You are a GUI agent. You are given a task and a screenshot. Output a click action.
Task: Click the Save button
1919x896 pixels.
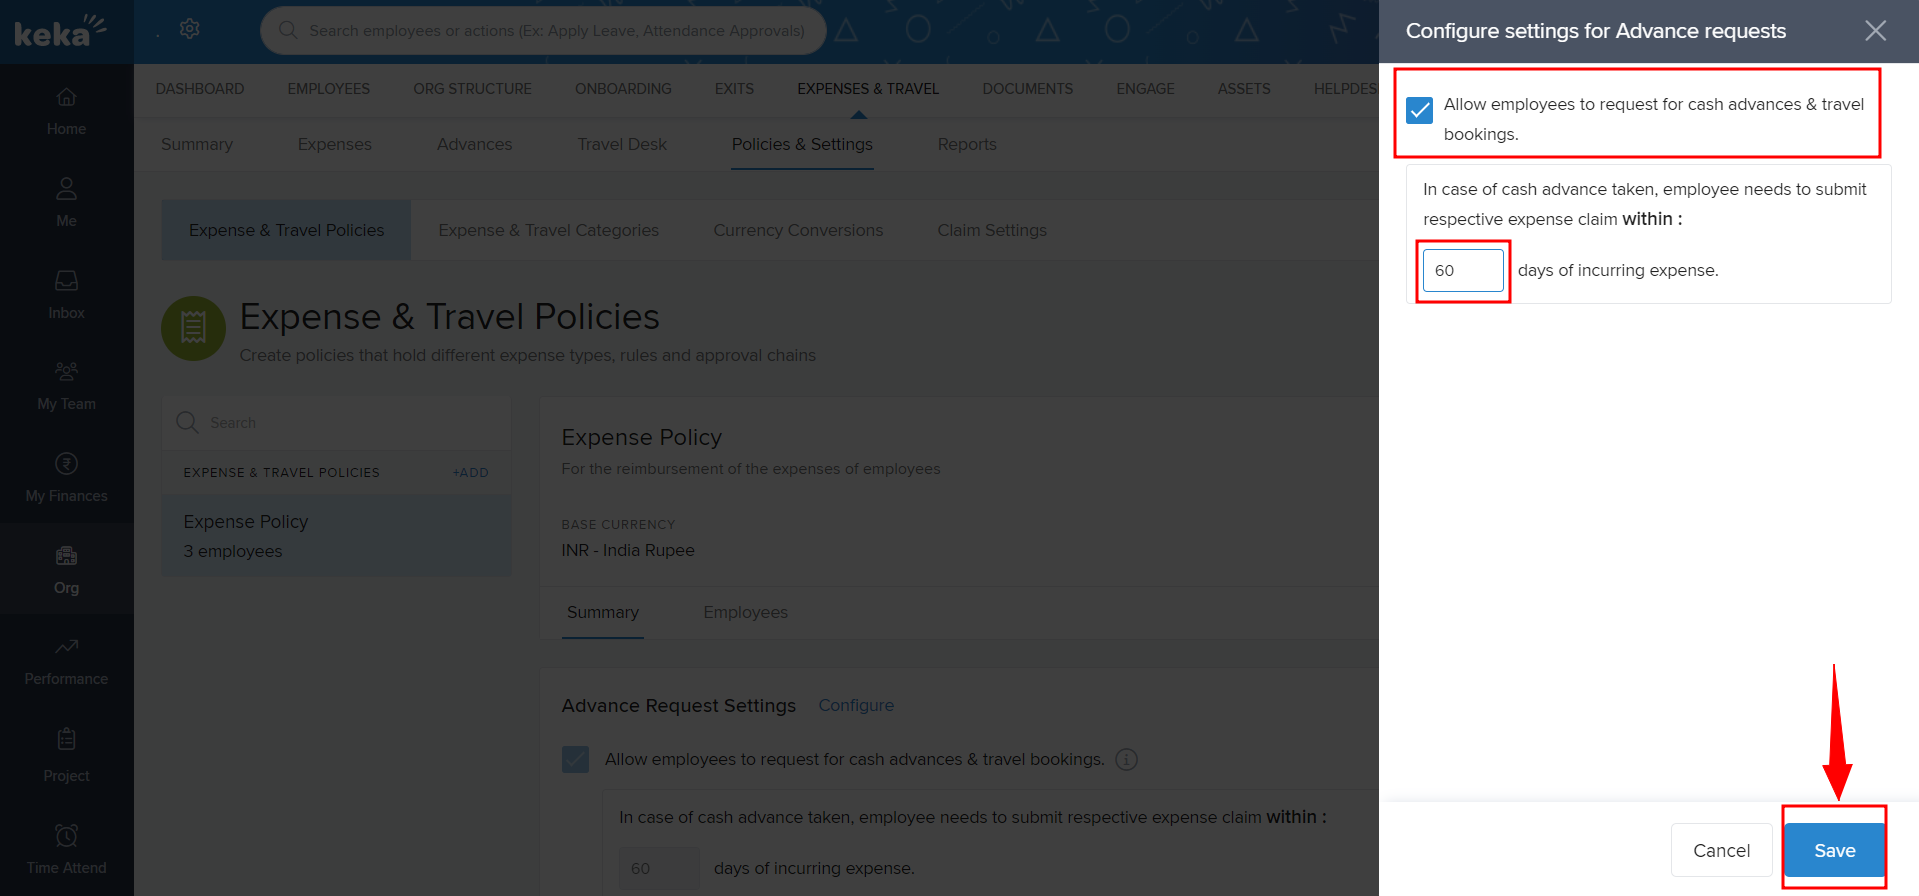tap(1834, 850)
